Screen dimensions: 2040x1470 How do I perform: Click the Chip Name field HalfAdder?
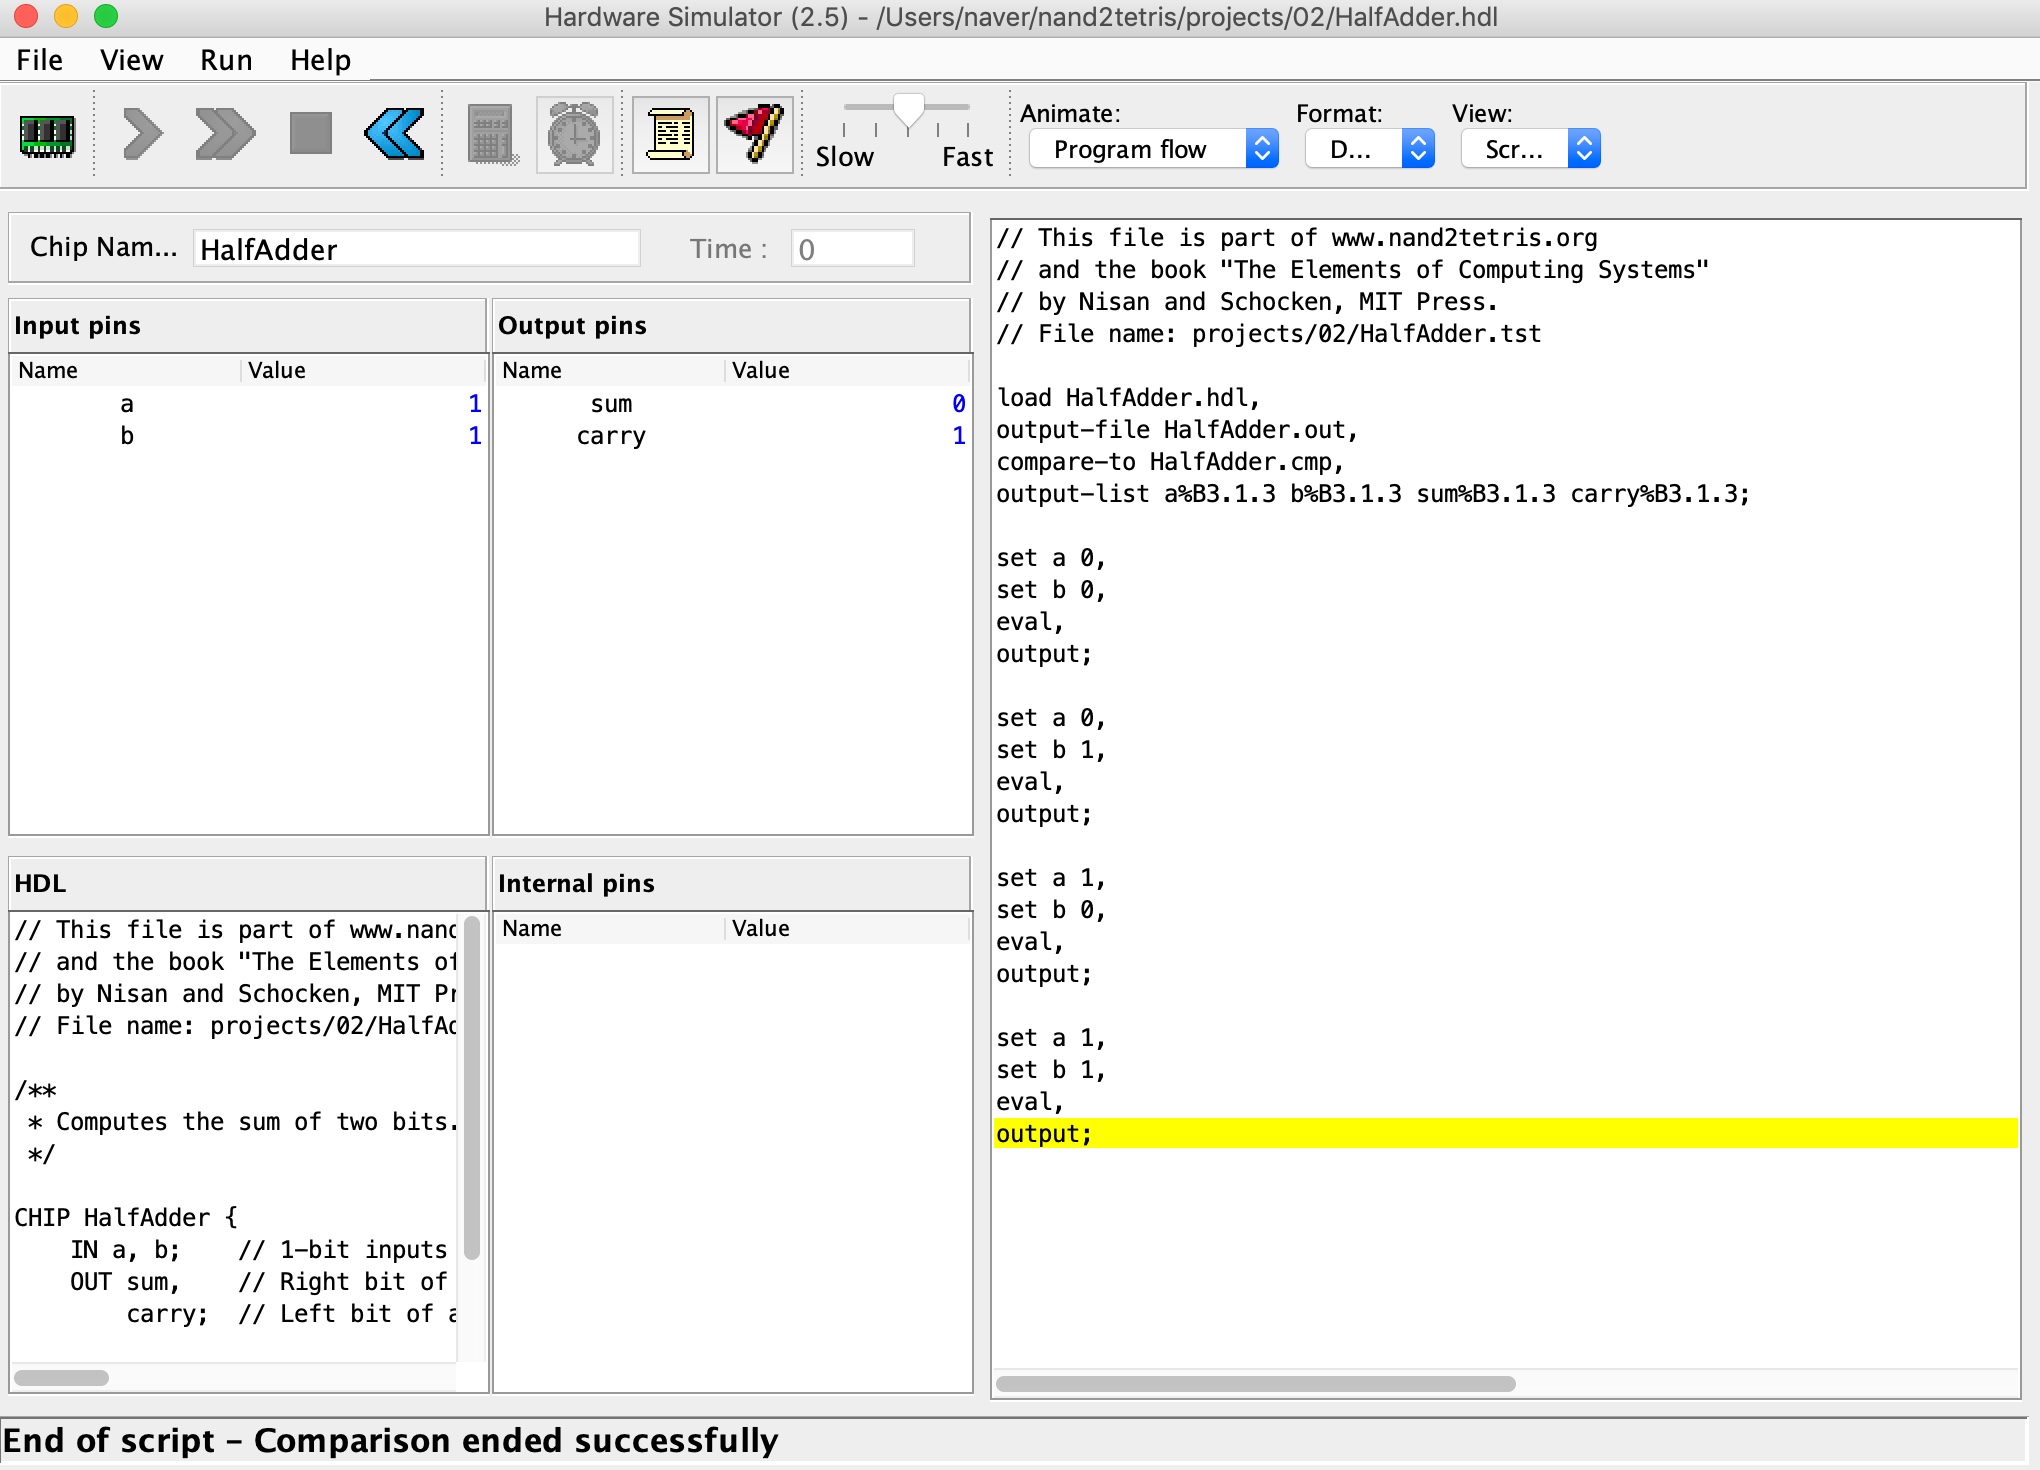click(416, 249)
